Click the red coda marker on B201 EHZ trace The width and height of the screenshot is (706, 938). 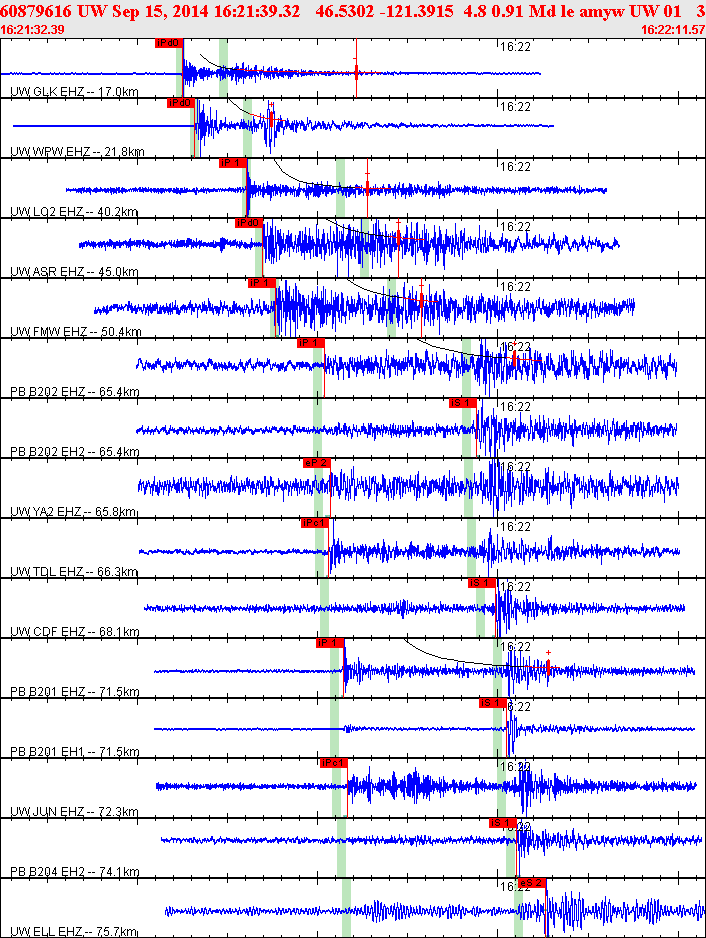click(548, 666)
